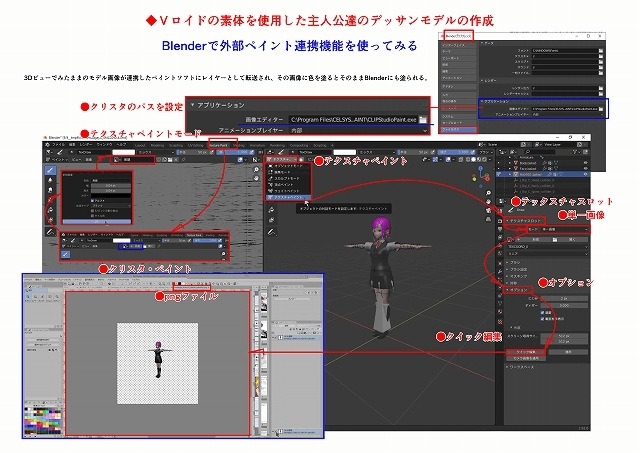This screenshot has width=640, height=453.
Task: Click folder icon beside render output path
Action: click(x=601, y=88)
